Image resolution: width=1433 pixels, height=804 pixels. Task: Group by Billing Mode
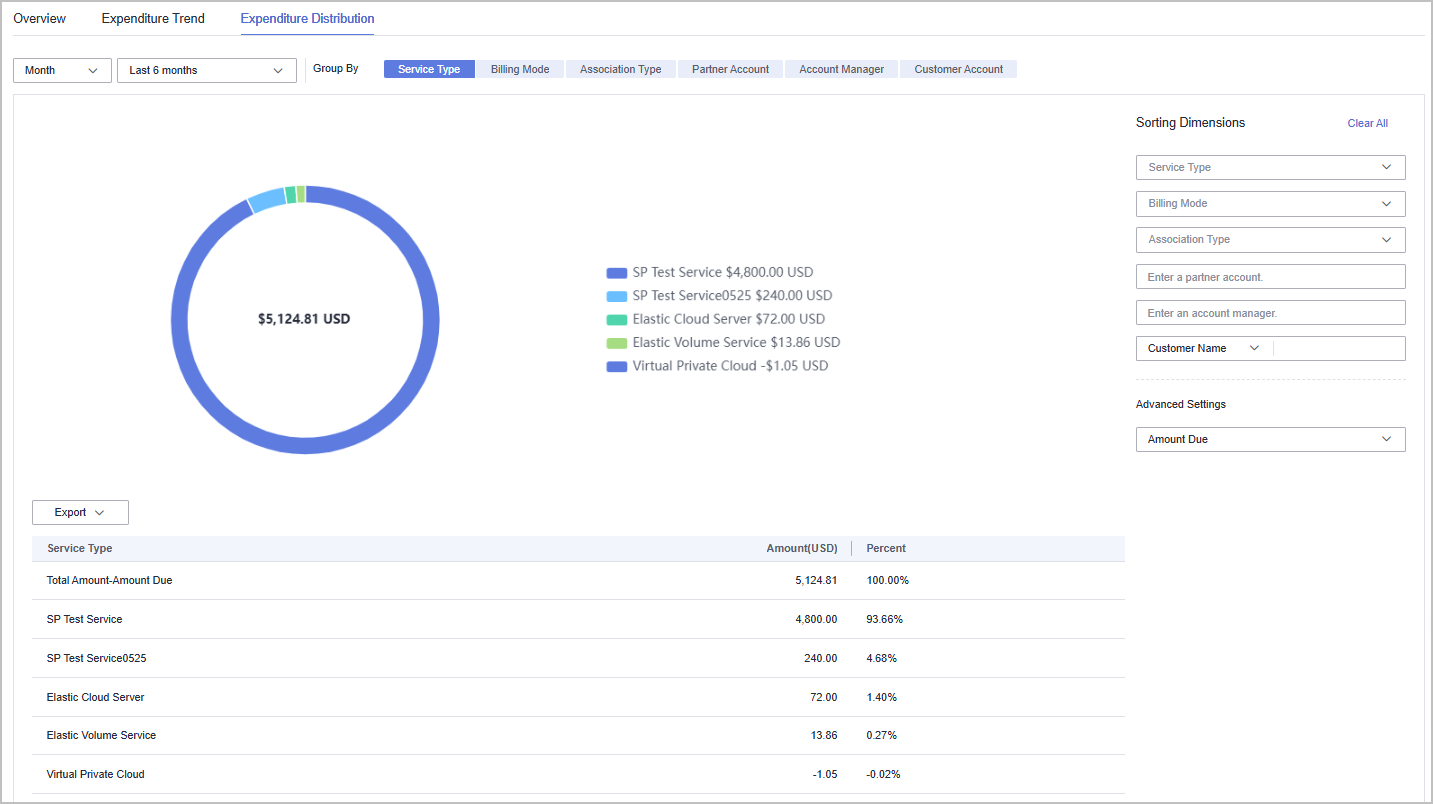tap(520, 69)
